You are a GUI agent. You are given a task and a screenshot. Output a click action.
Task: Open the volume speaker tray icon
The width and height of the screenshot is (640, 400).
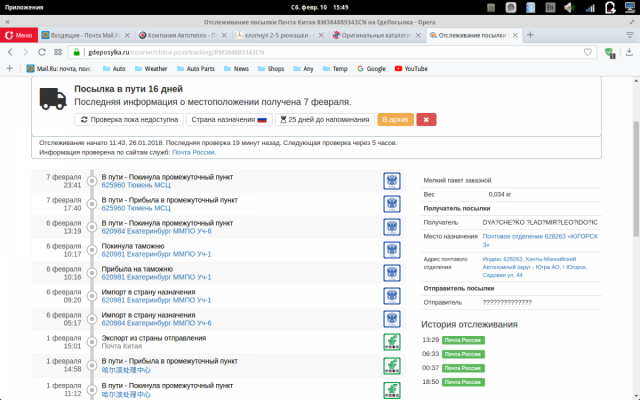click(x=569, y=7)
